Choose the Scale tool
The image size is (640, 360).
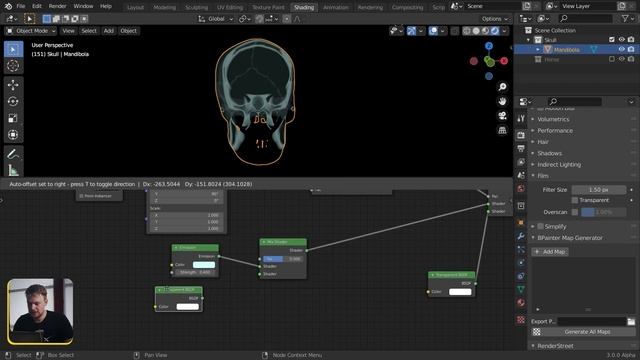(x=13, y=118)
